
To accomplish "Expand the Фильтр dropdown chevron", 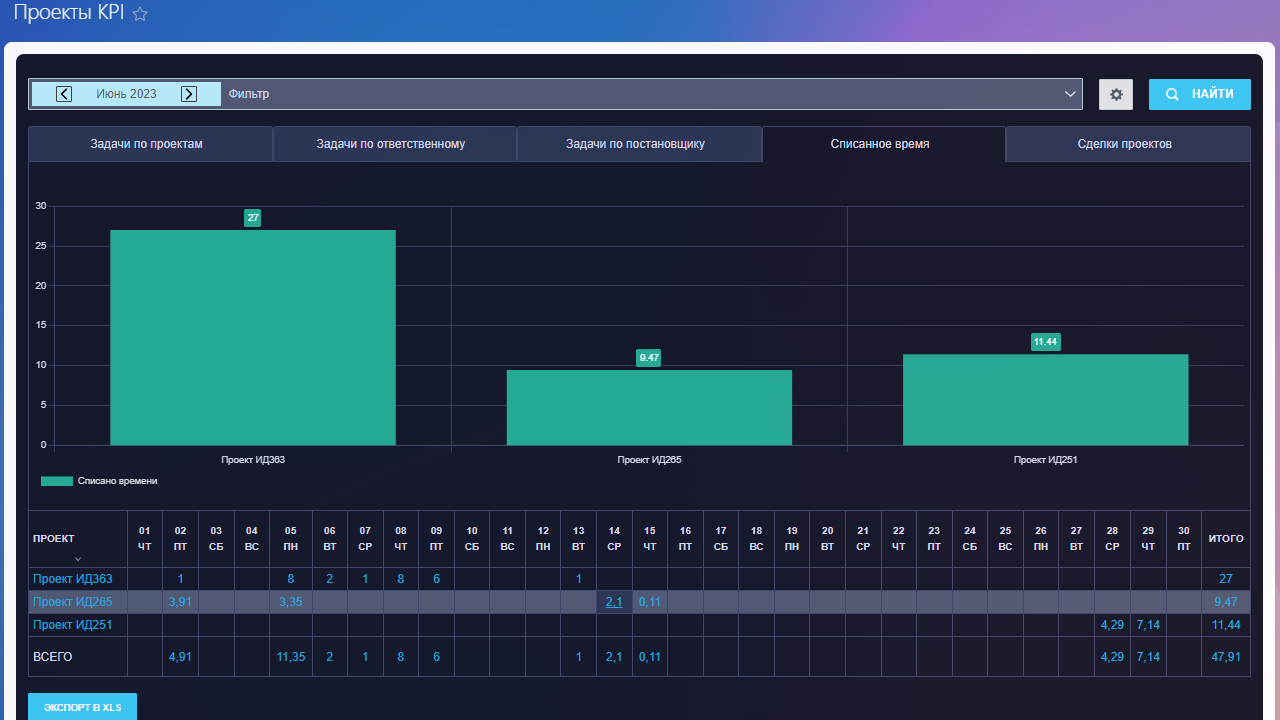I will pyautogui.click(x=1070, y=94).
